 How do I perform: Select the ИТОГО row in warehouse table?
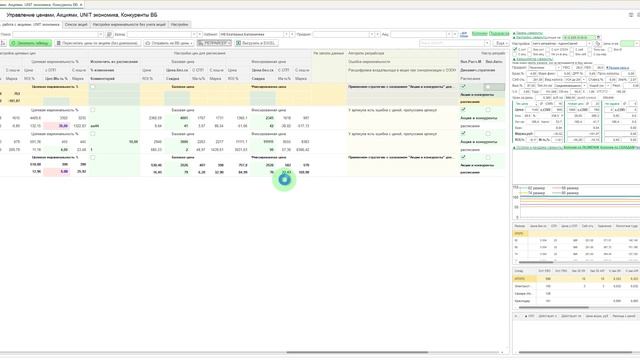[x=576, y=279]
